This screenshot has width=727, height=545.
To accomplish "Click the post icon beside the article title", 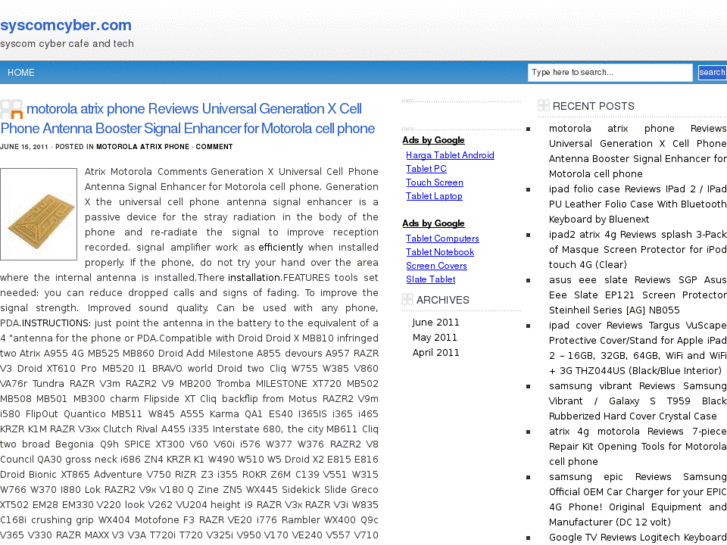I will tap(12, 109).
